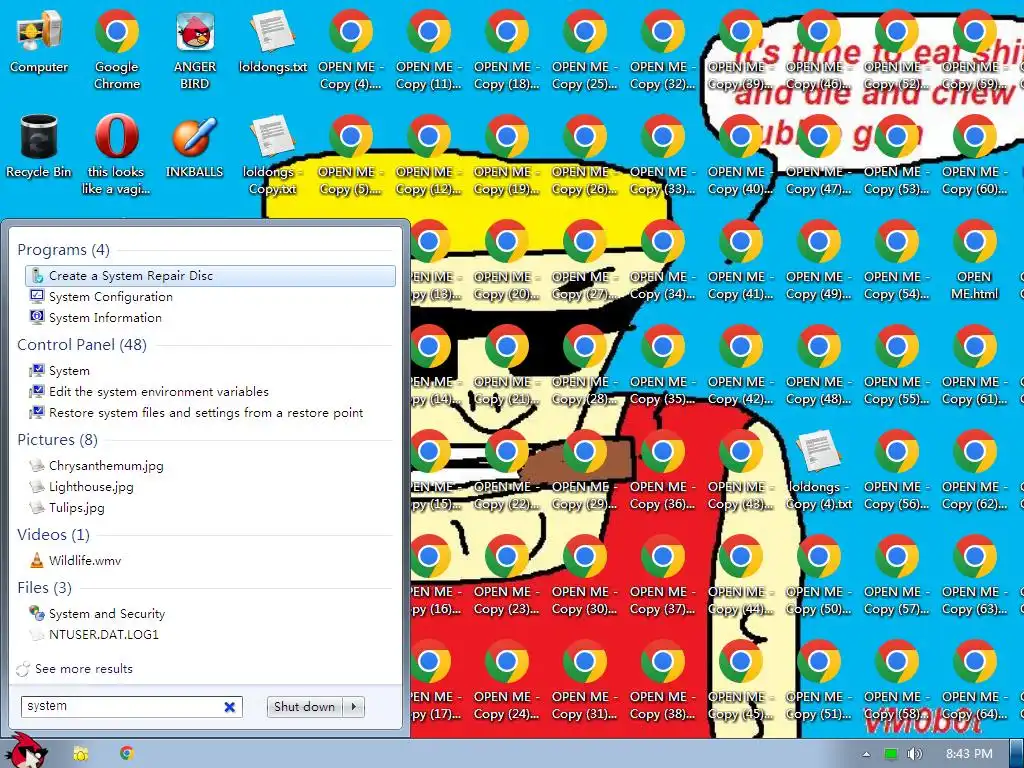Viewport: 1024px width, 768px height.
Task: Select 'OPEN ME - Copy (11)' icon
Action: point(428,49)
